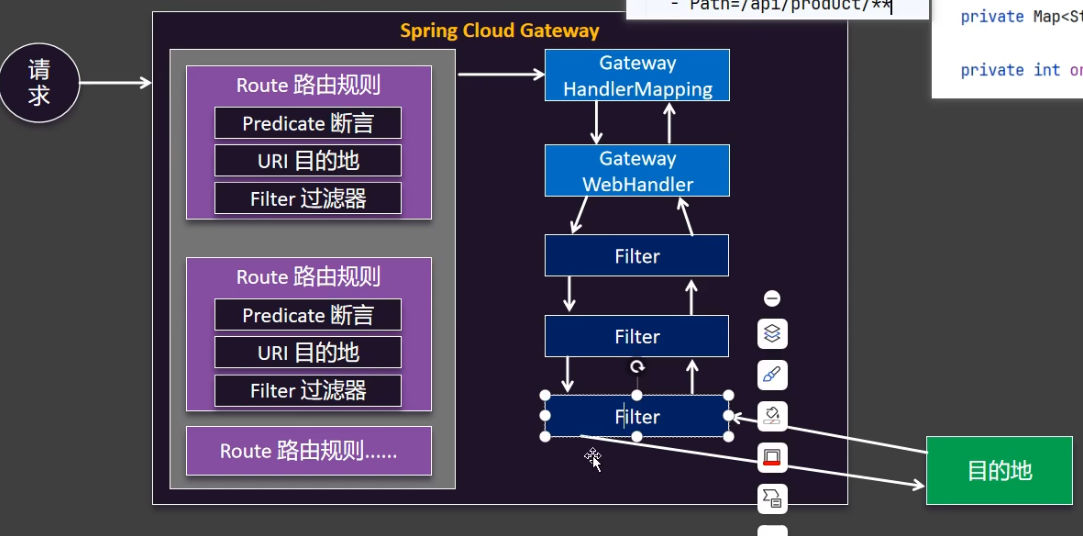The image size is (1083, 536).
Task: Collapse the floating shape toolbar with minus button
Action: 772,298
